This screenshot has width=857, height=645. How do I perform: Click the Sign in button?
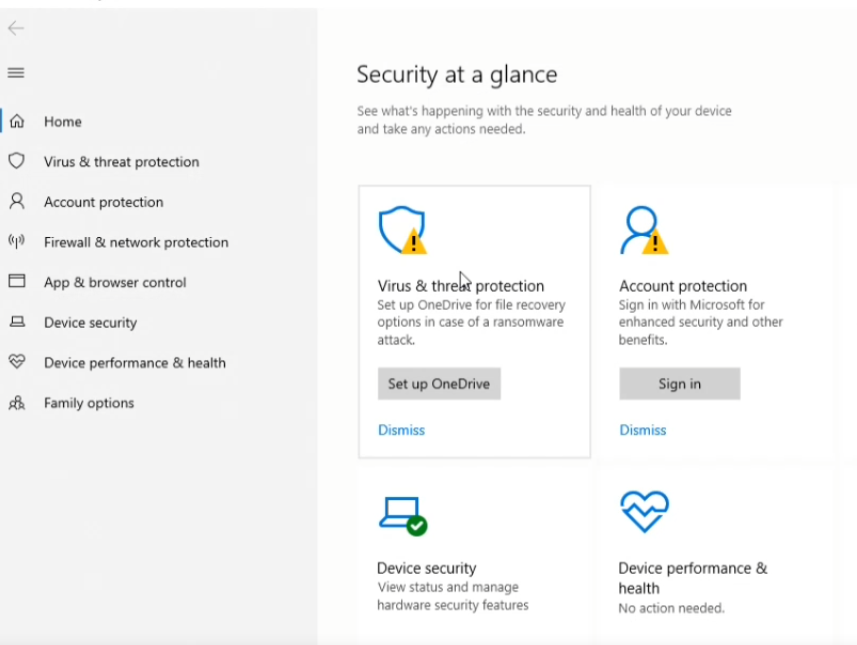(x=679, y=384)
